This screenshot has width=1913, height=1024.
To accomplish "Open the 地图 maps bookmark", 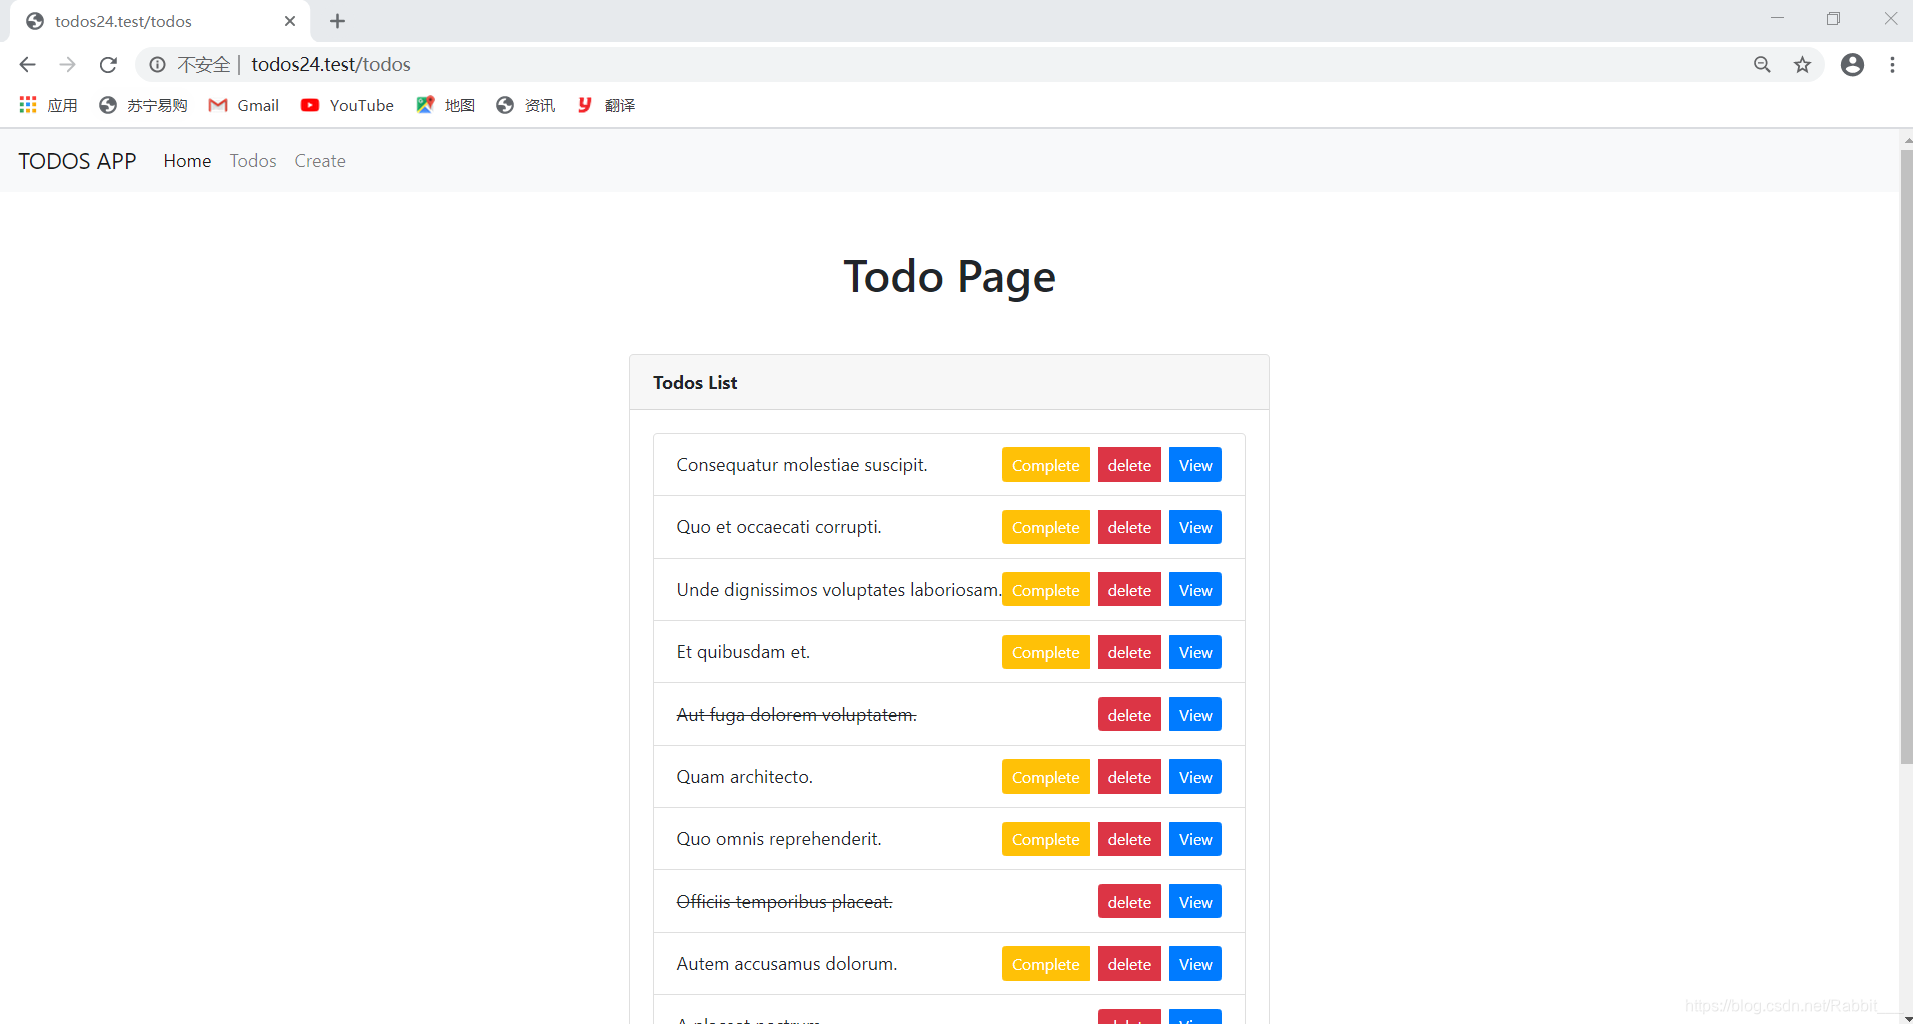I will pos(445,105).
